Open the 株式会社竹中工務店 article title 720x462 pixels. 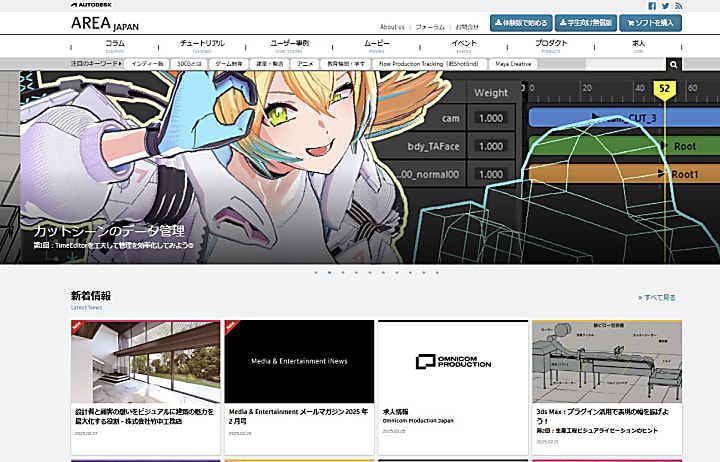pyautogui.click(x=144, y=416)
